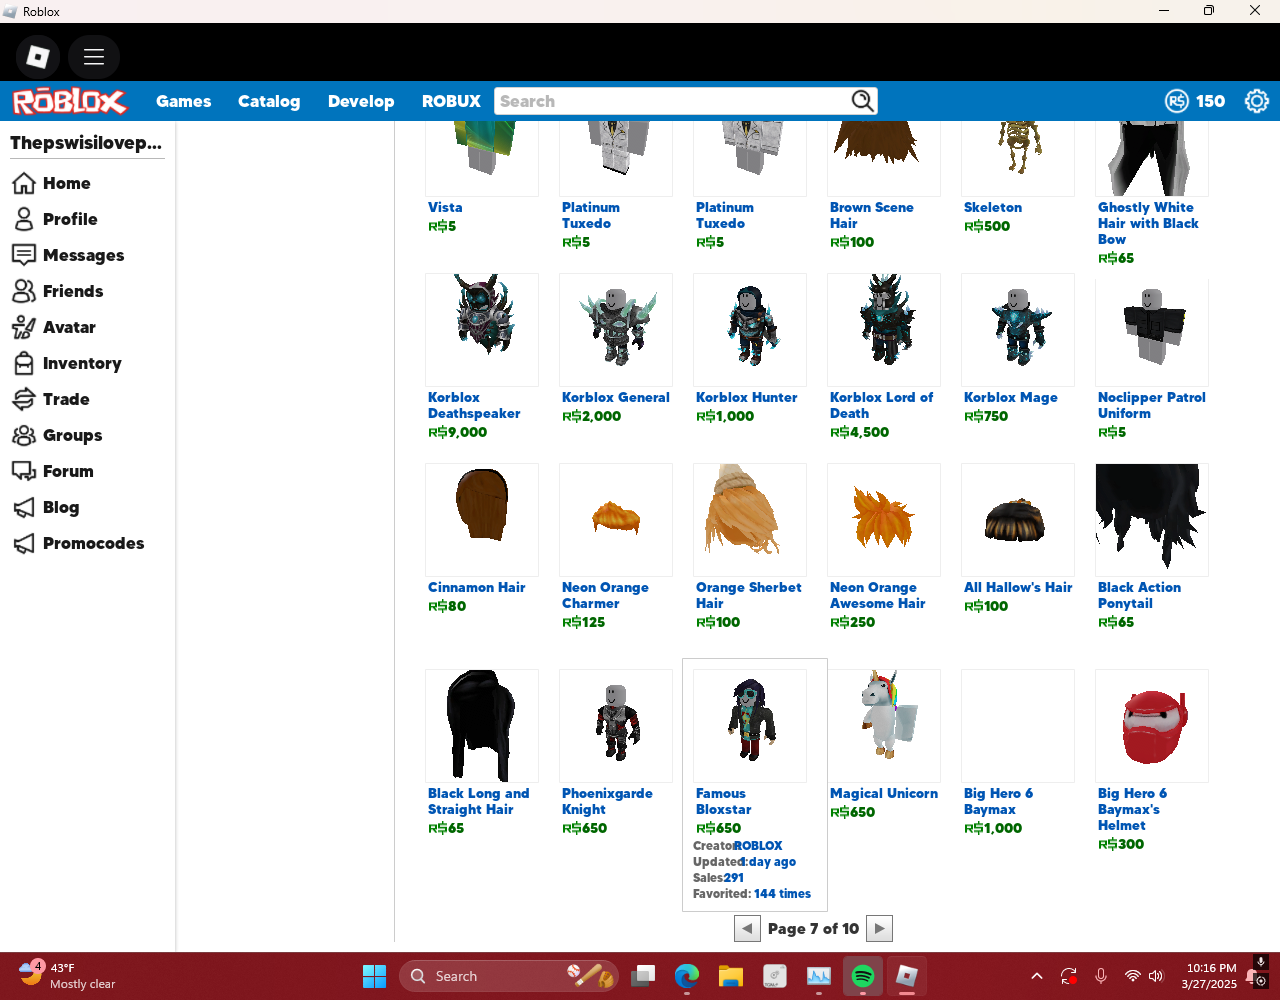Click the Roblox app logo button
This screenshot has width=1280, height=1000.
(38, 57)
